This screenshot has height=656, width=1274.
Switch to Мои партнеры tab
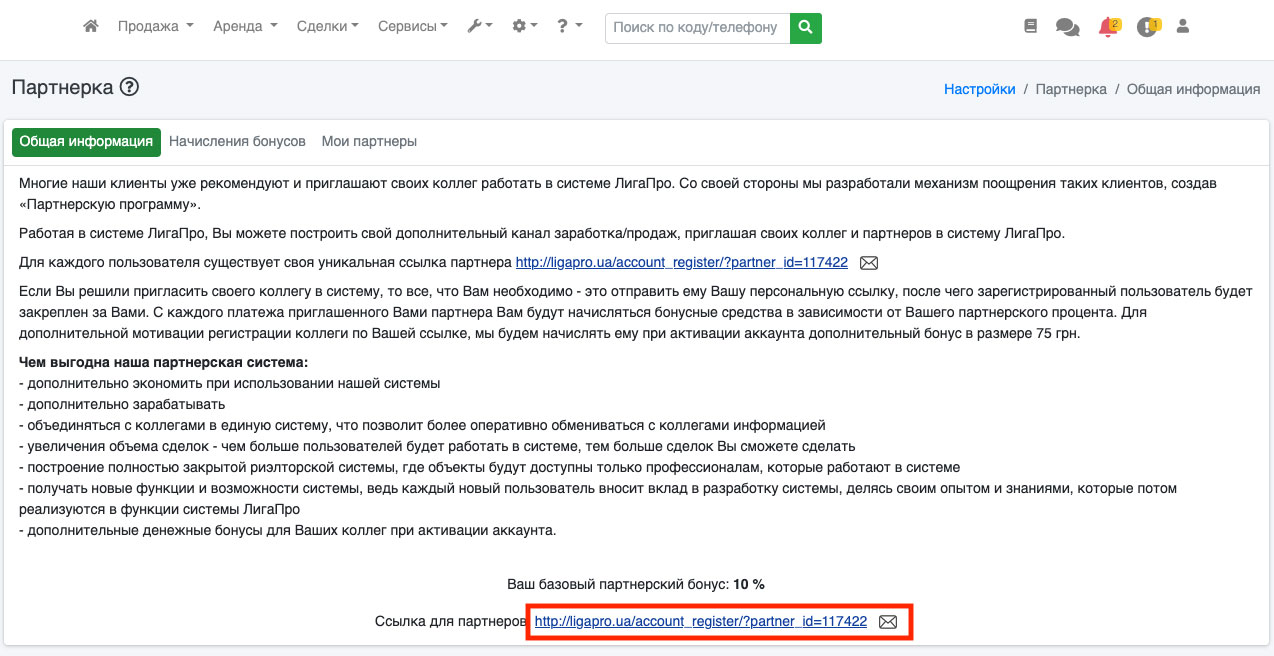pyautogui.click(x=369, y=141)
